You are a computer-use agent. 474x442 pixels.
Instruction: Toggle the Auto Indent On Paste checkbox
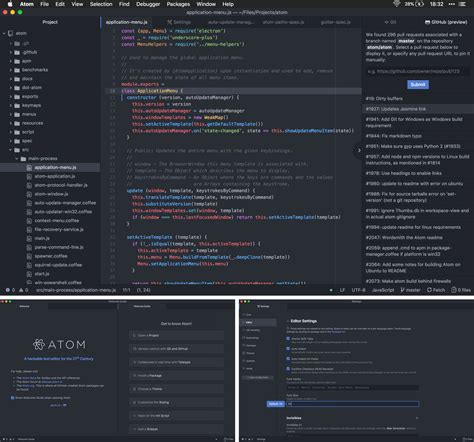pyautogui.click(x=288, y=359)
